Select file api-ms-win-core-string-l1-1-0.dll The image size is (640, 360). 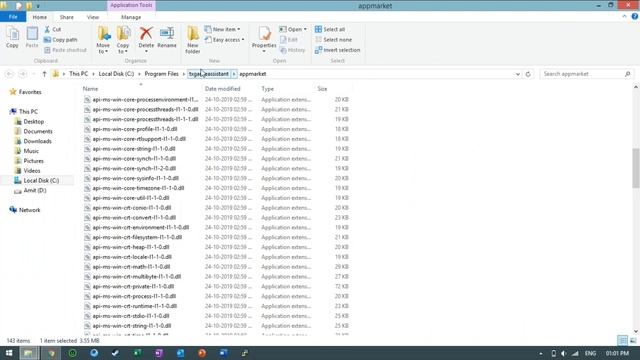point(134,149)
